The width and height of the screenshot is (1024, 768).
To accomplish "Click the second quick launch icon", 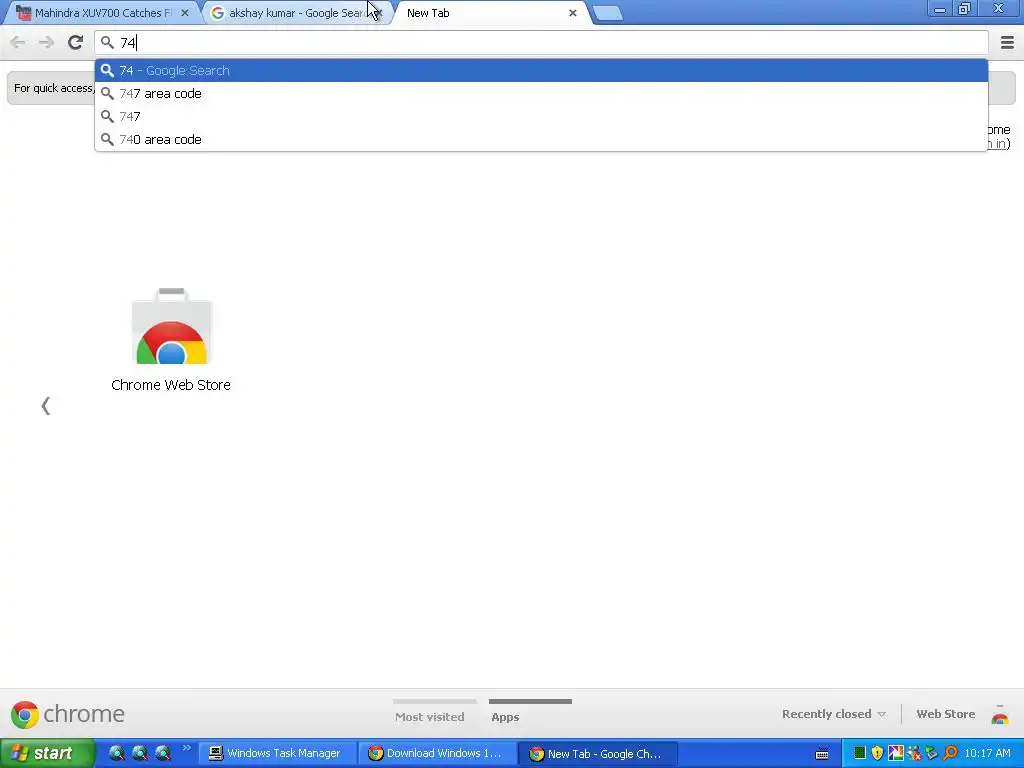I will 140,753.
